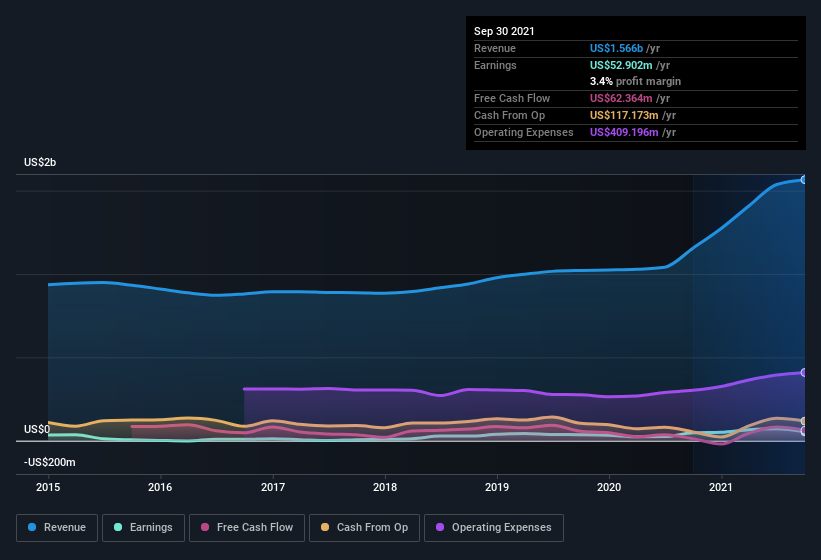Screen dimensions: 821x560
Task: Click the Operating Expenses line endpoint marker
Action: tap(803, 373)
